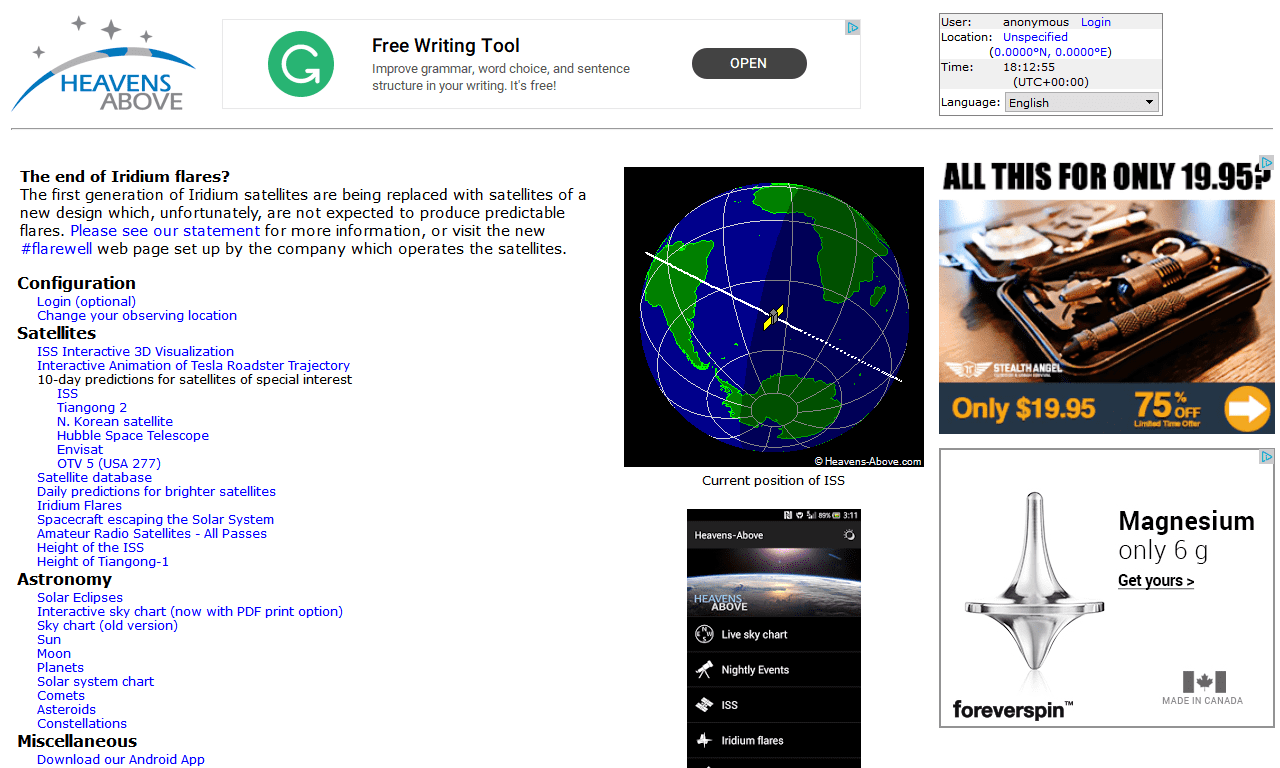Click the 'Only $19.95' ad price text
The image size is (1280, 768).
point(1024,408)
